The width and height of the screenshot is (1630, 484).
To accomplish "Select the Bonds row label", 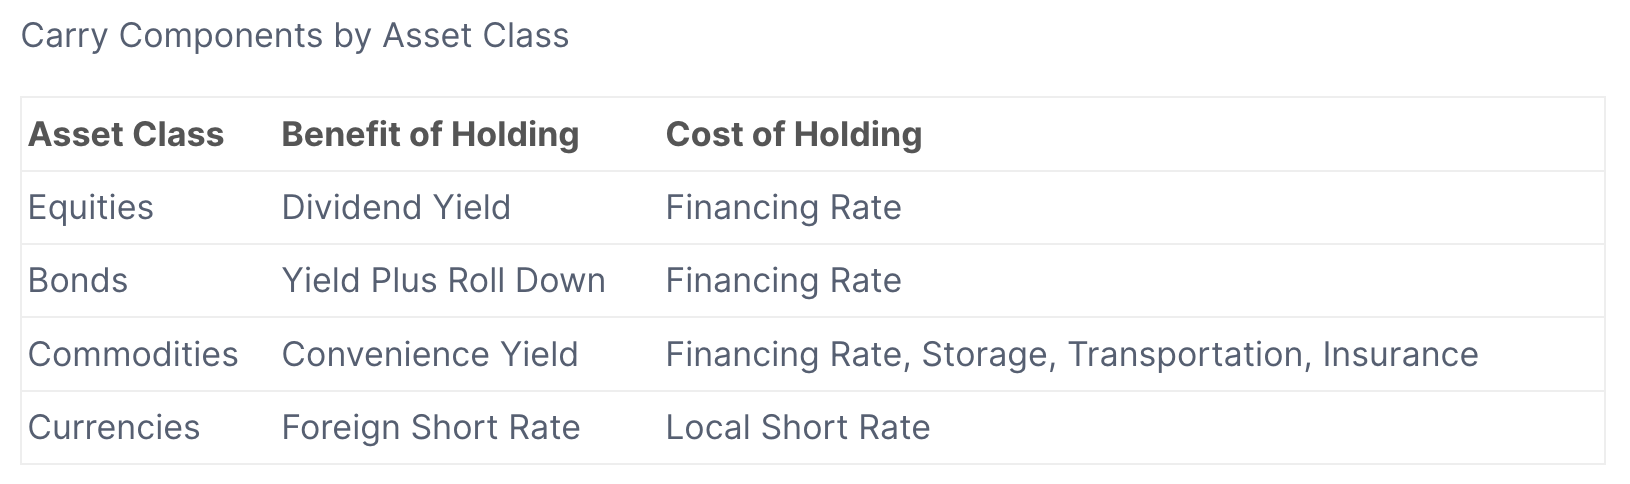I will (78, 281).
